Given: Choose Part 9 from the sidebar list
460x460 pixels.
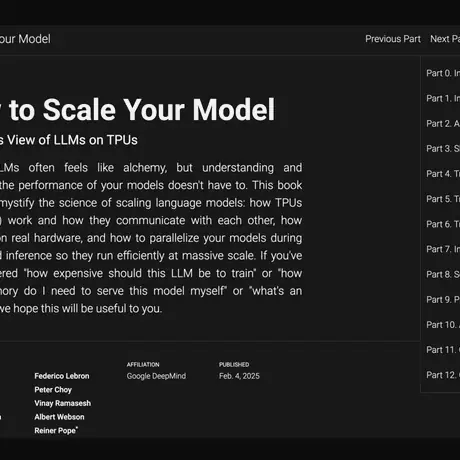Looking at the screenshot, I should point(443,300).
